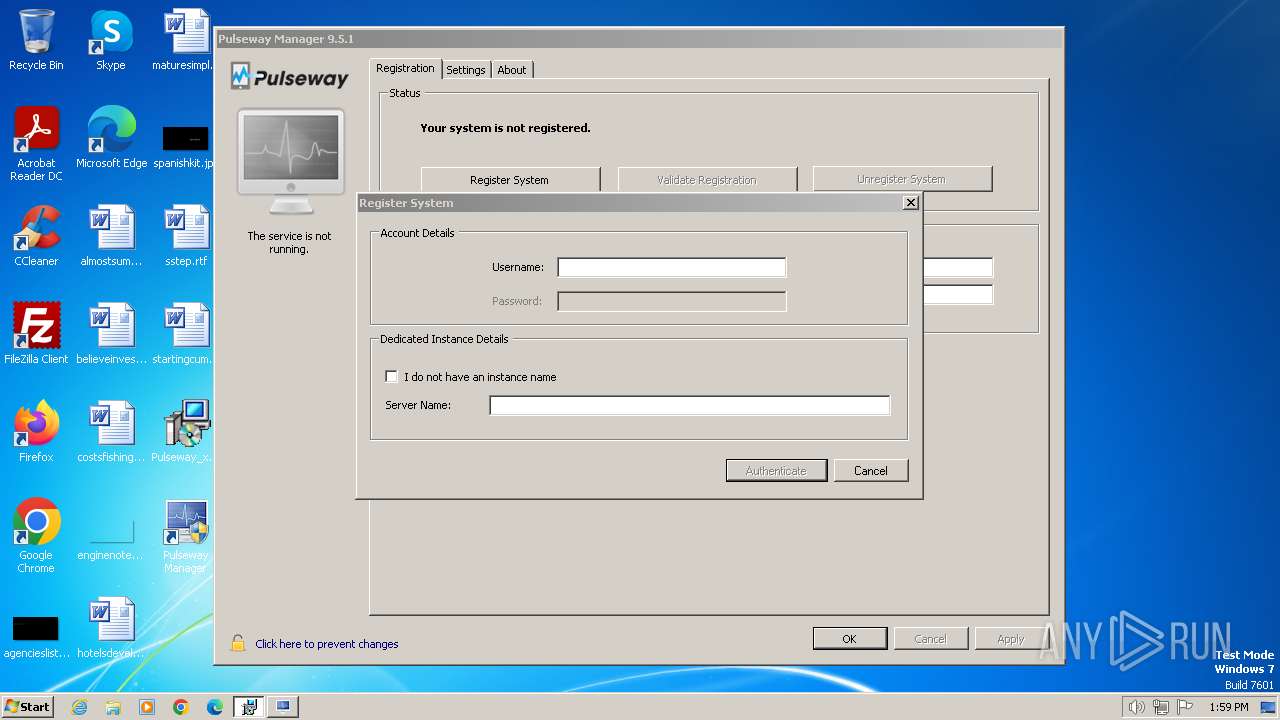This screenshot has width=1280, height=720.
Task: Check I do not have an instance name
Action: tap(391, 376)
